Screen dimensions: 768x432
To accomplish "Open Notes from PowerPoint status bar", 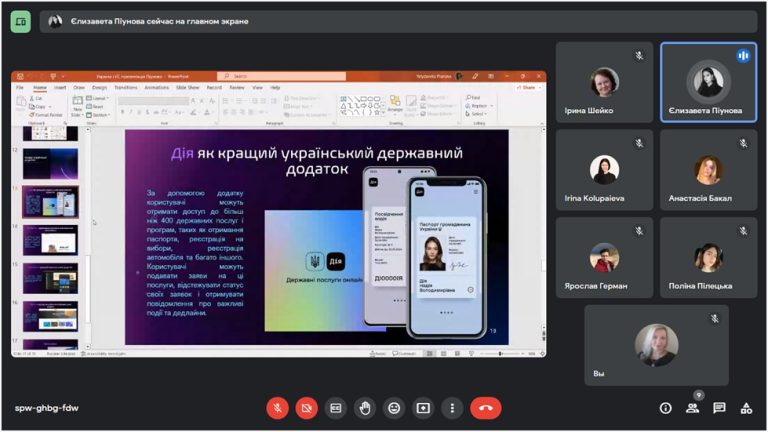I will point(378,353).
